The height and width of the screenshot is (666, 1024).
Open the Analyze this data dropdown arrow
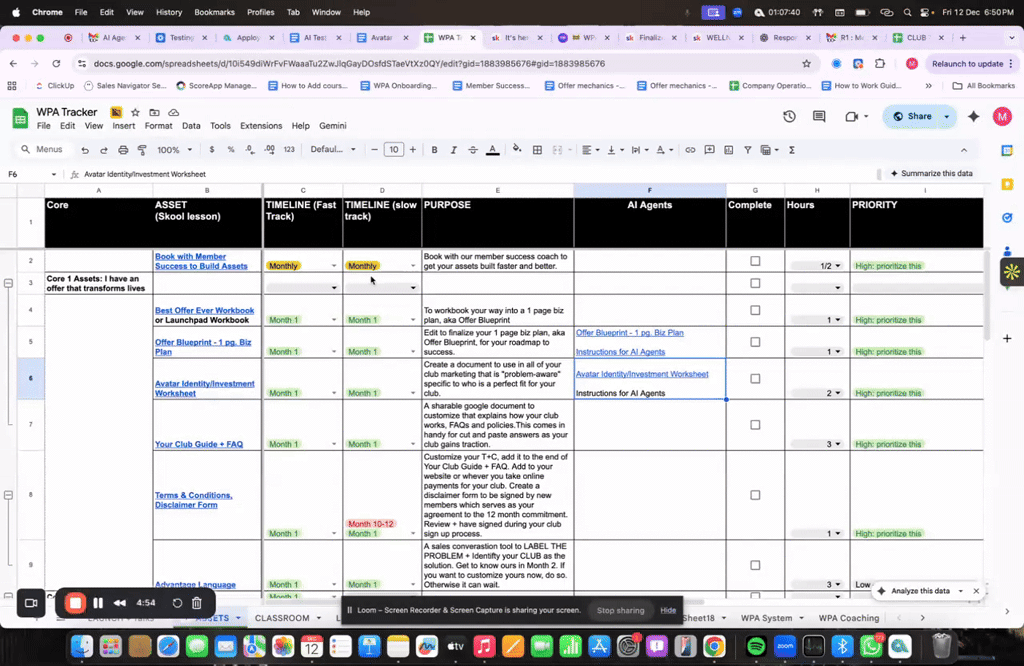tap(961, 591)
